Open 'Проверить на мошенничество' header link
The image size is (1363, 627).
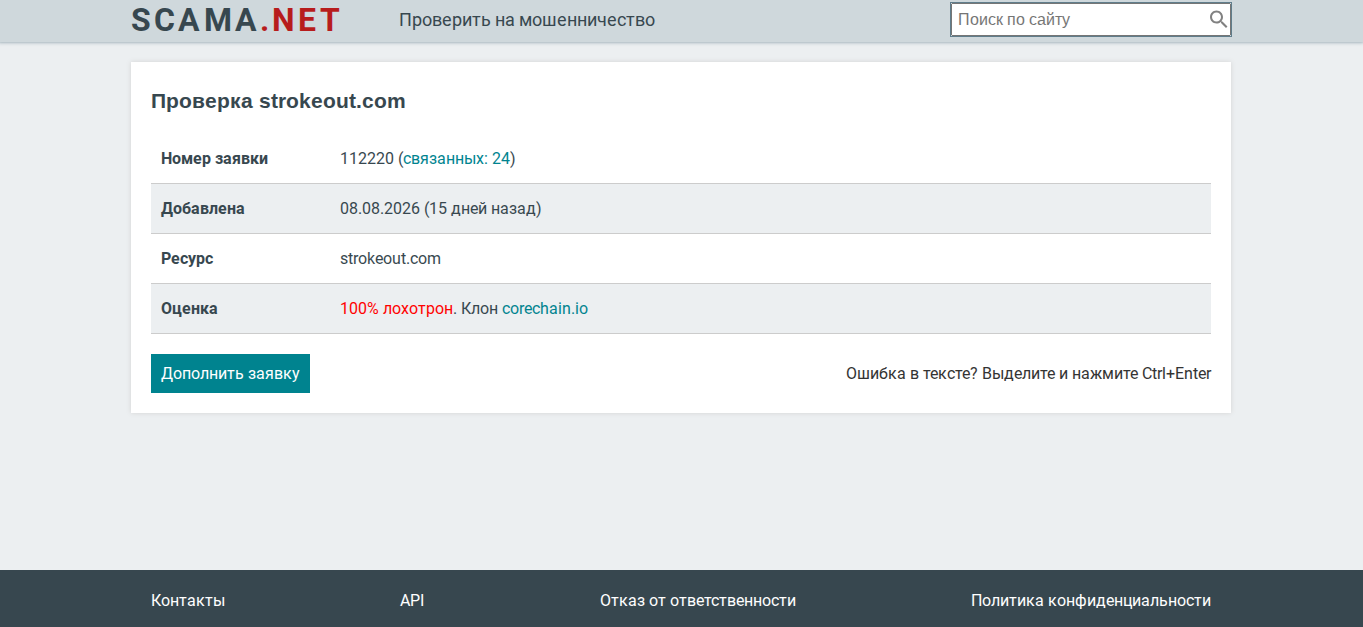[527, 20]
